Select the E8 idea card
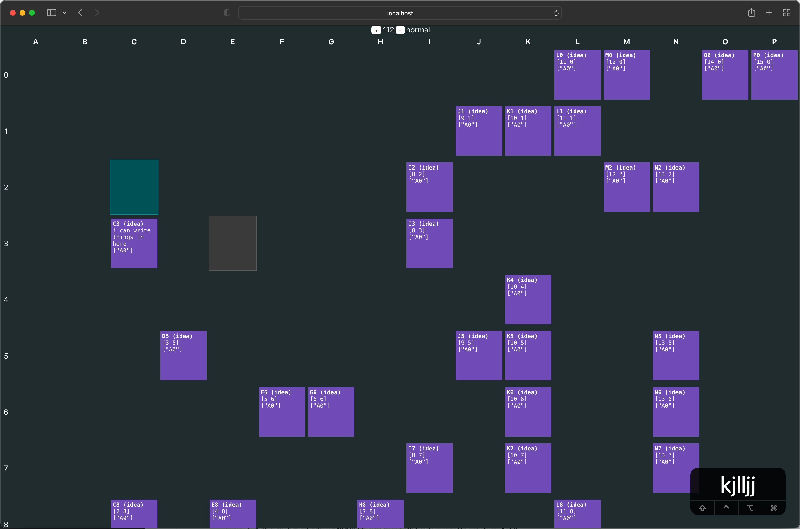 click(233, 514)
